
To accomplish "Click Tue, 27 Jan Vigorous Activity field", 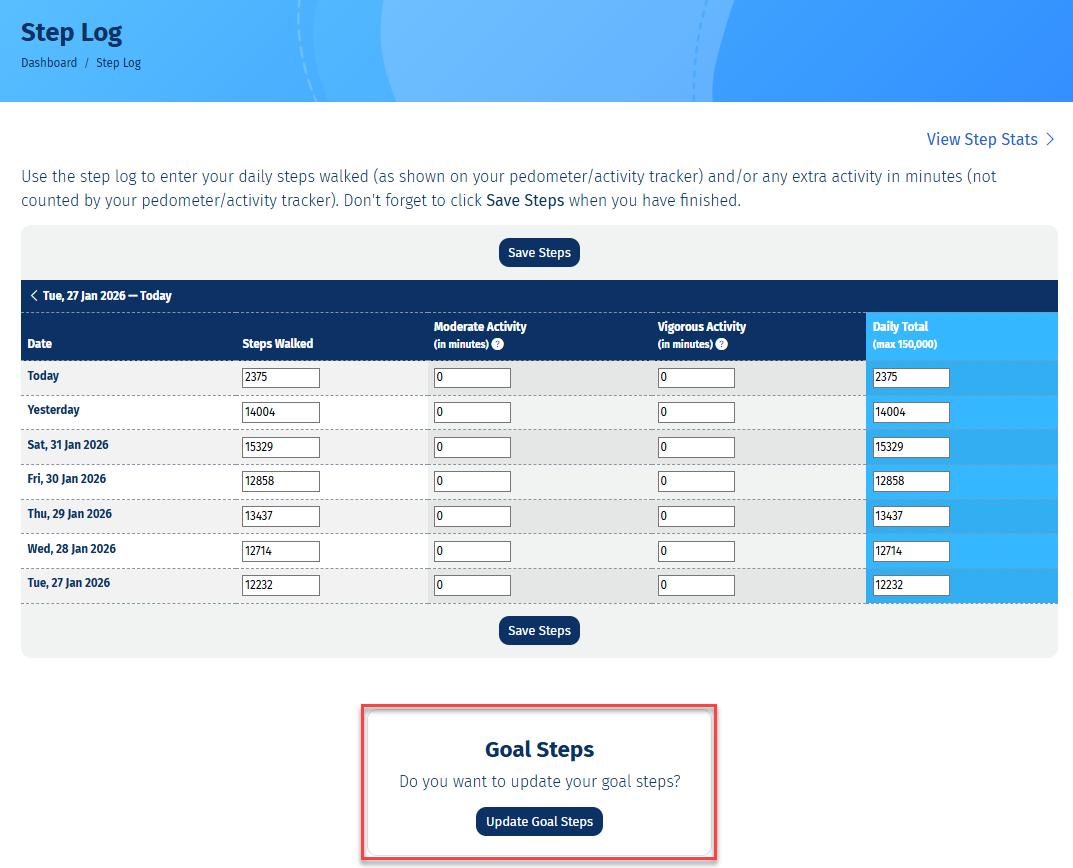I will [696, 586].
